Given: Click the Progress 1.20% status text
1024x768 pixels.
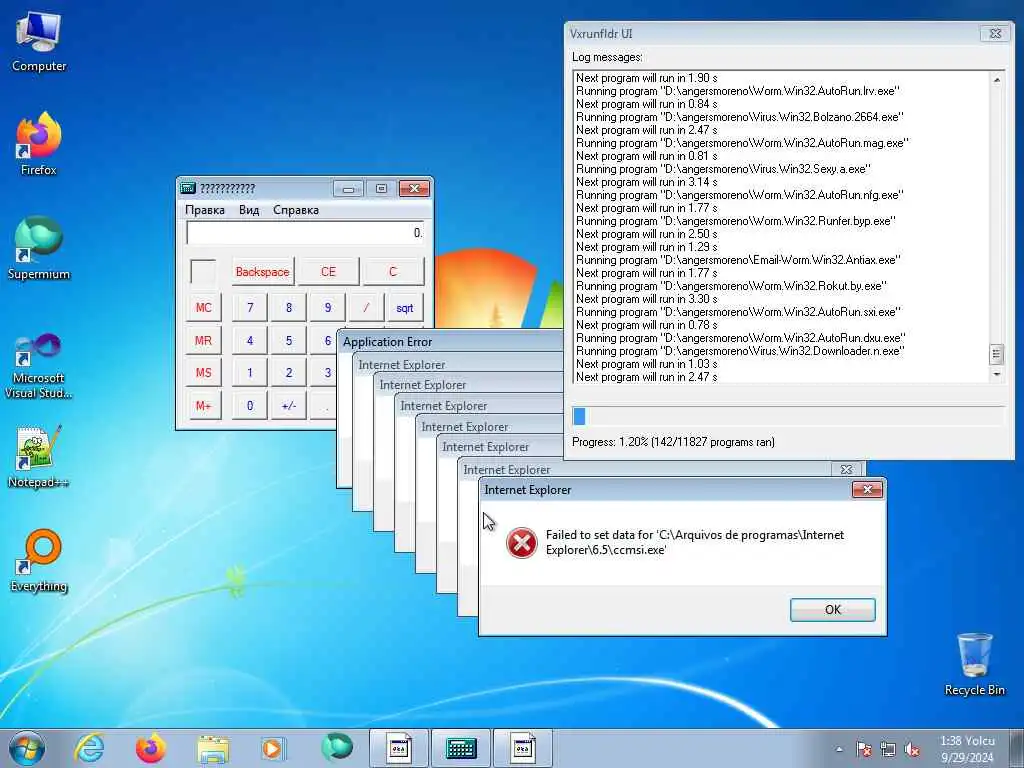Looking at the screenshot, I should (673, 442).
